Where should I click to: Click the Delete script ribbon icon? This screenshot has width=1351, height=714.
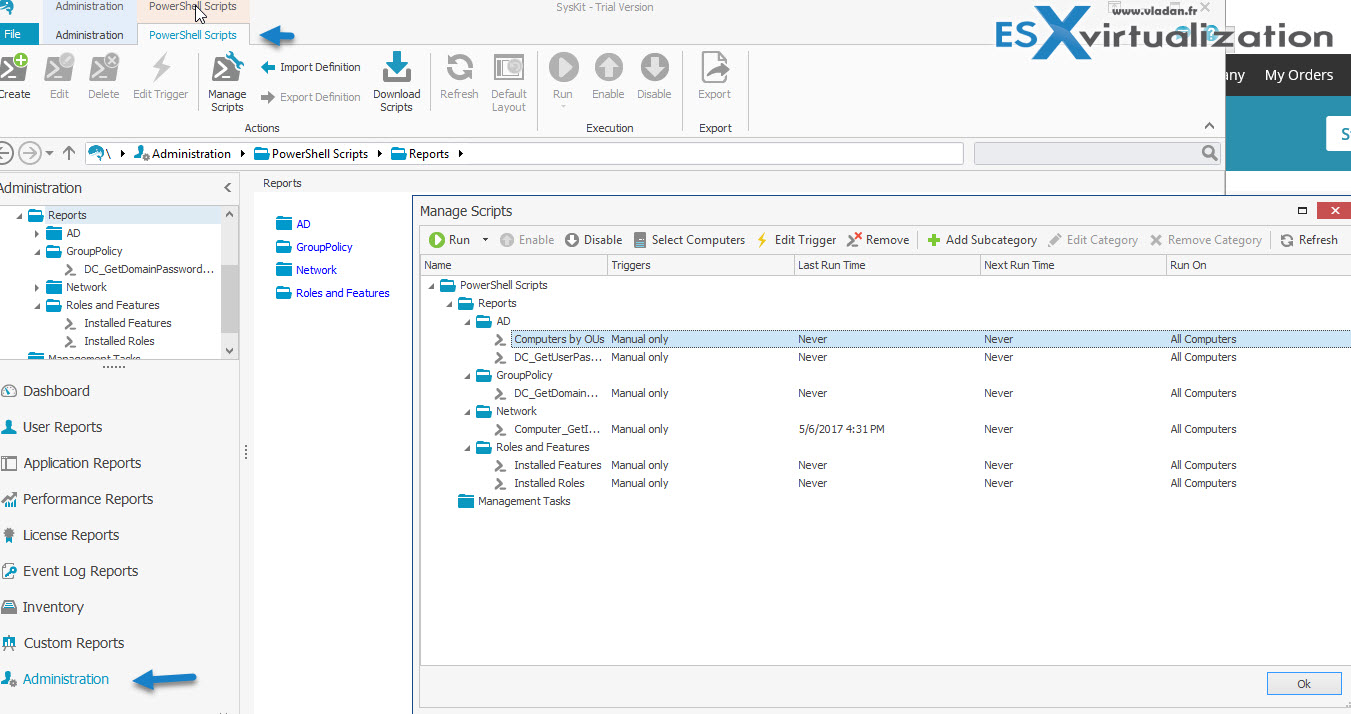coord(104,68)
